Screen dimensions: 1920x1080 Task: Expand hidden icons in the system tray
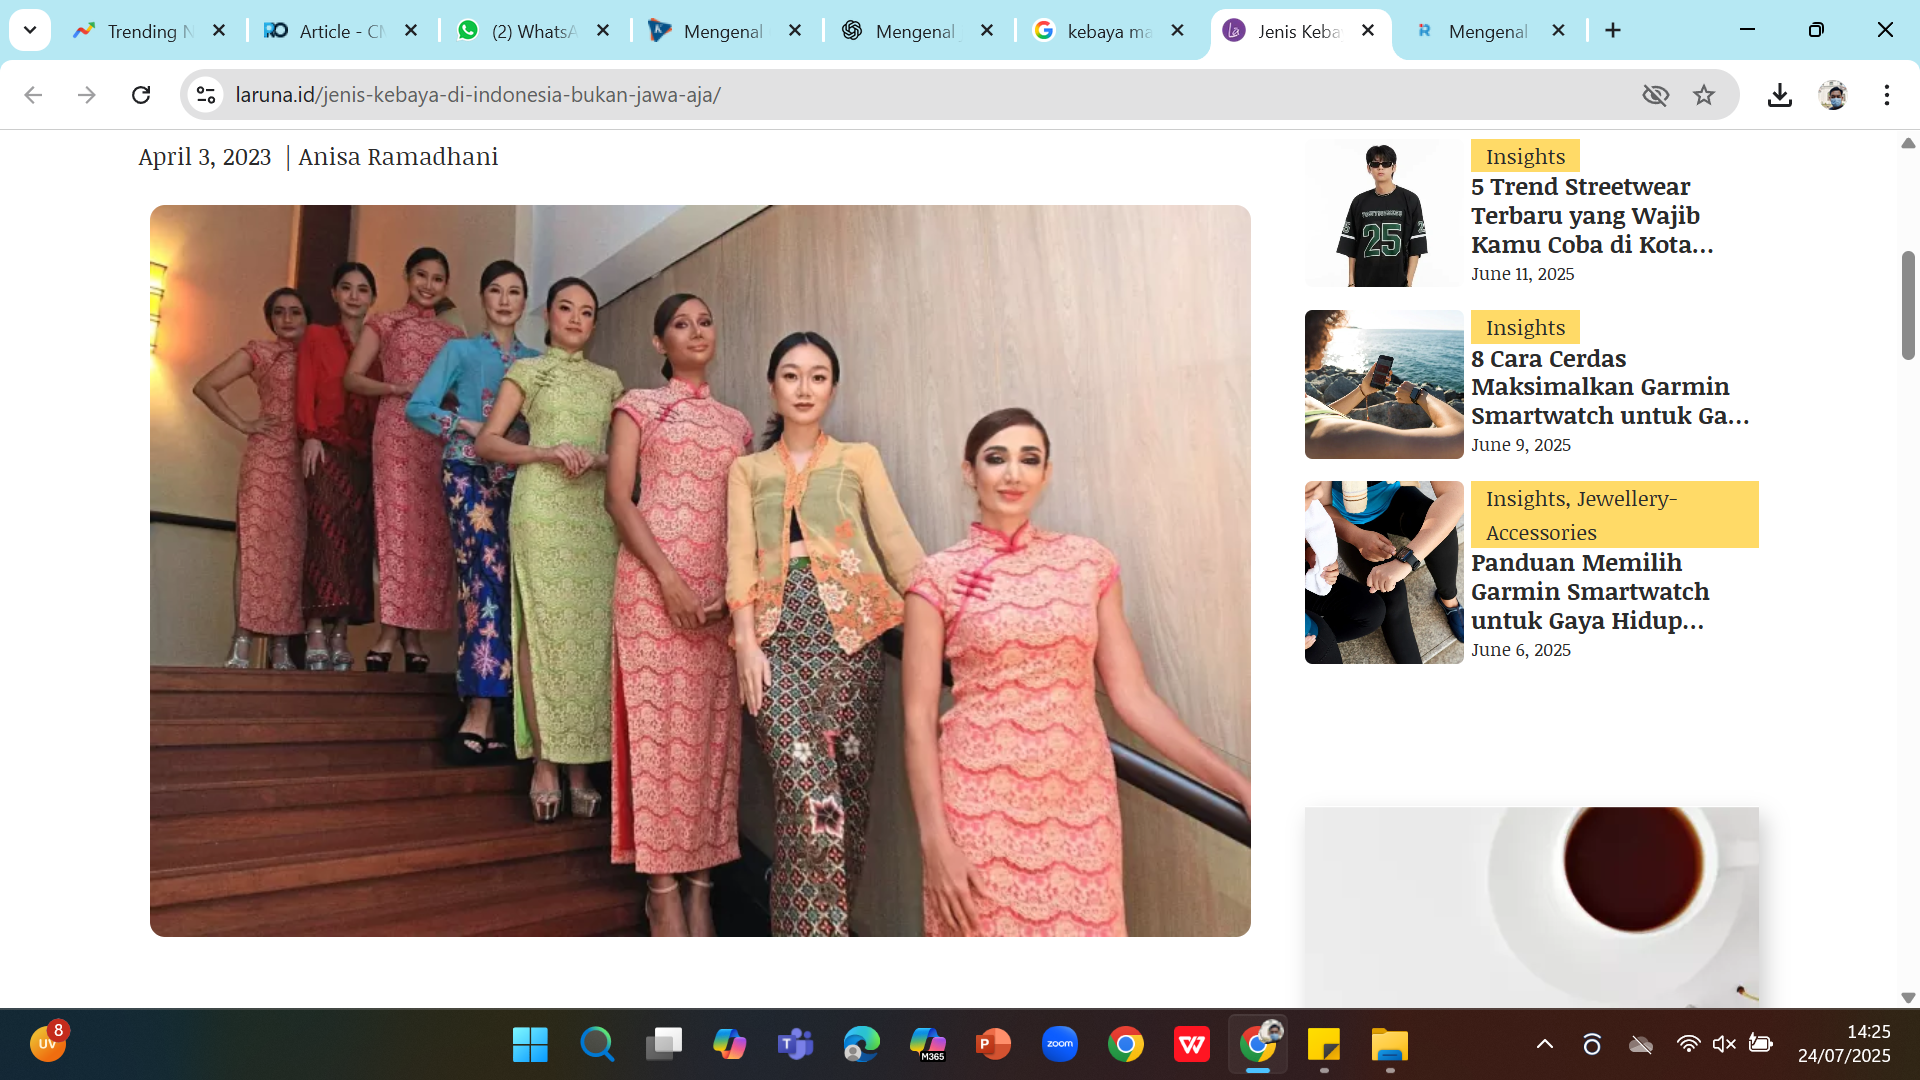click(x=1546, y=1044)
